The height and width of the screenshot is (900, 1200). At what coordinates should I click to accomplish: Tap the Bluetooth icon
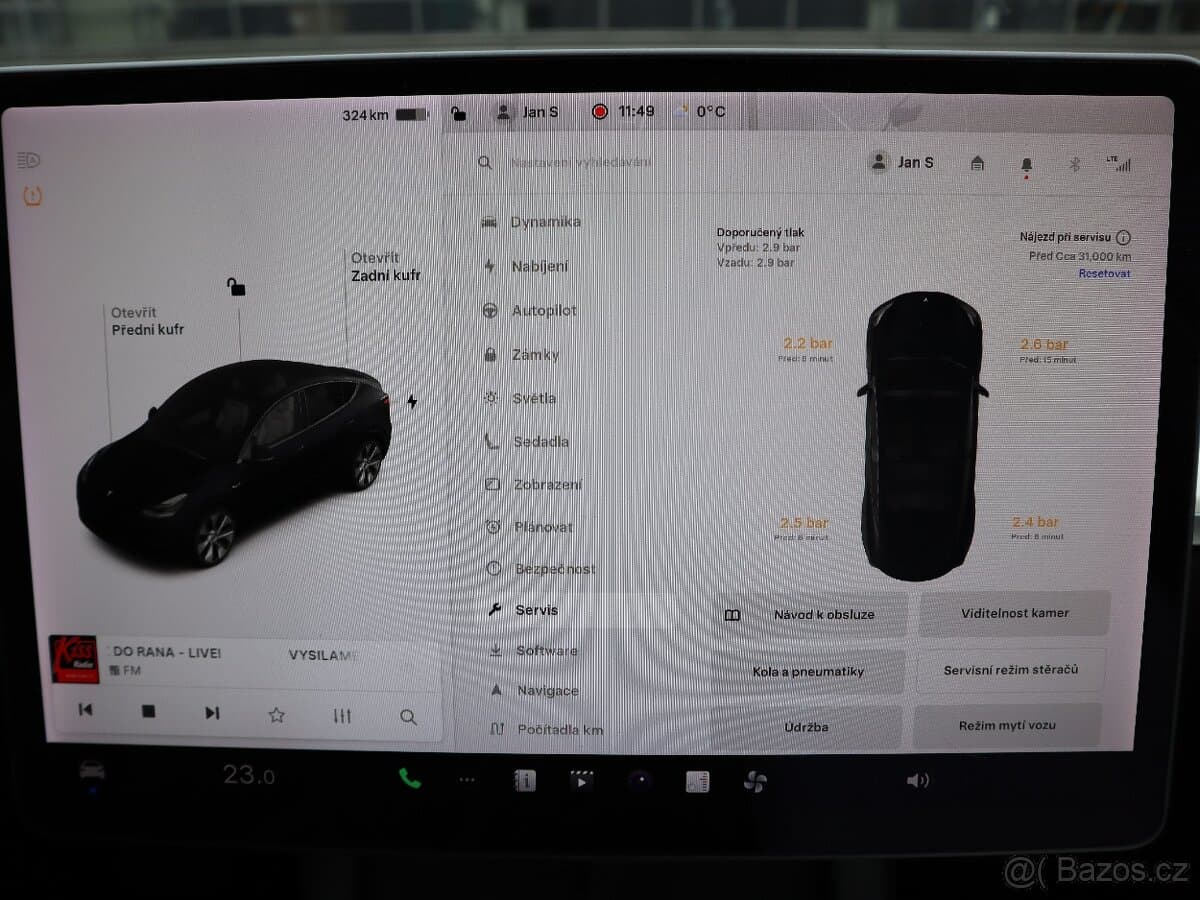coord(1075,164)
